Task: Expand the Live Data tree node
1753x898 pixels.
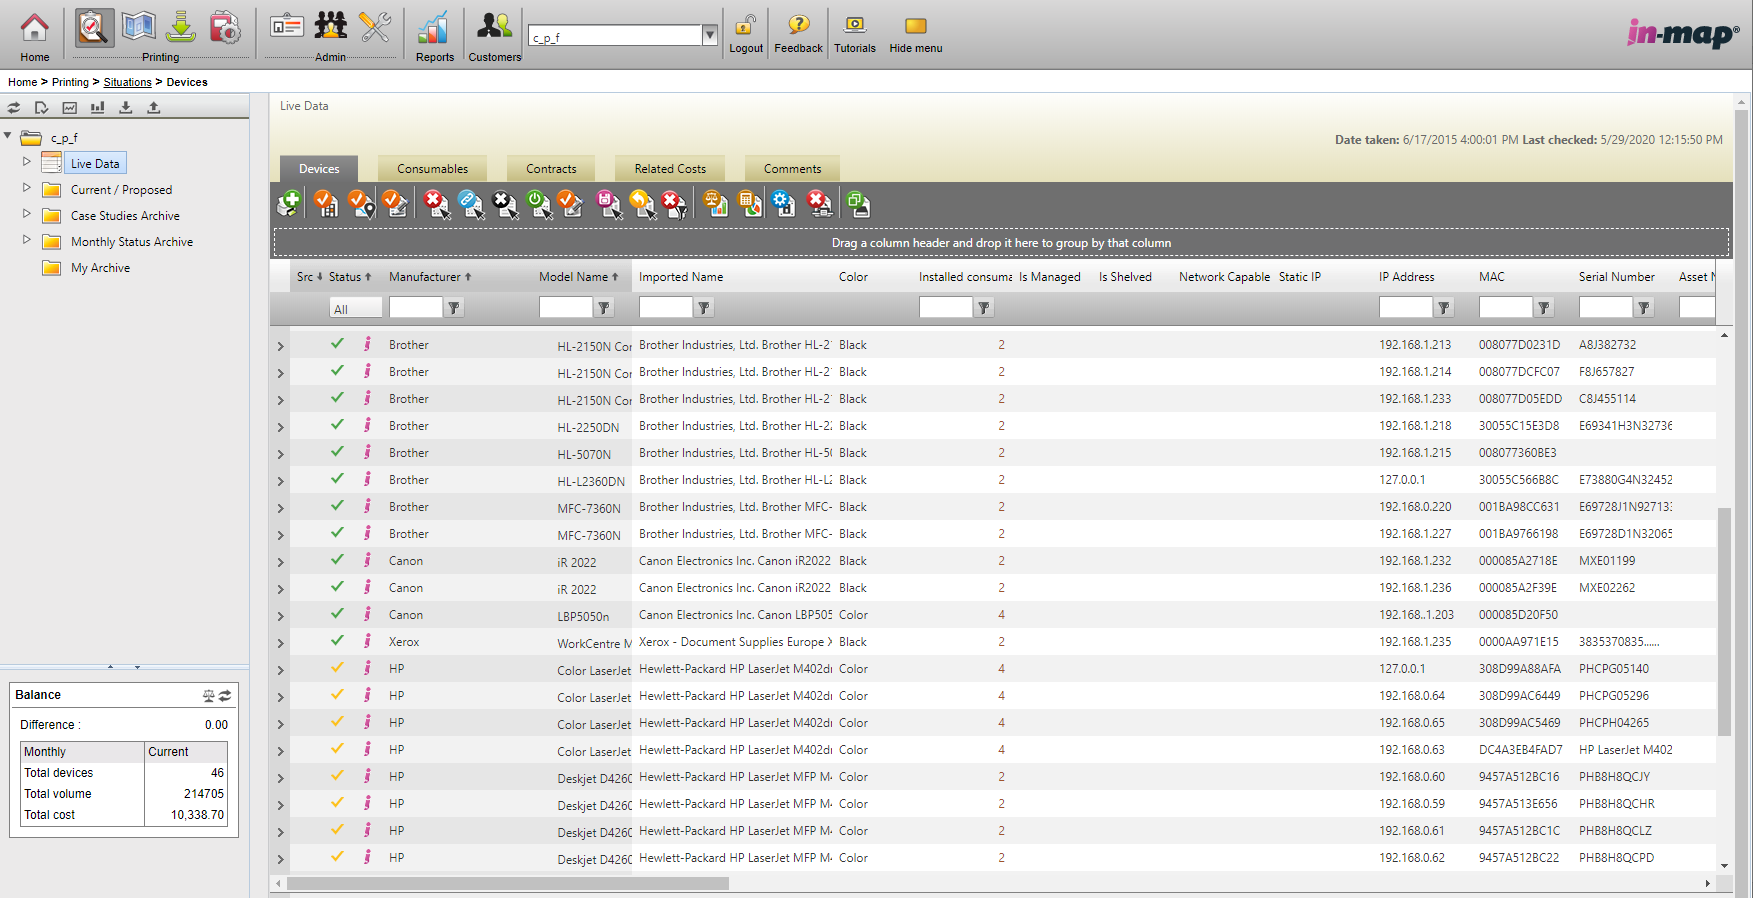Action: pyautogui.click(x=27, y=161)
